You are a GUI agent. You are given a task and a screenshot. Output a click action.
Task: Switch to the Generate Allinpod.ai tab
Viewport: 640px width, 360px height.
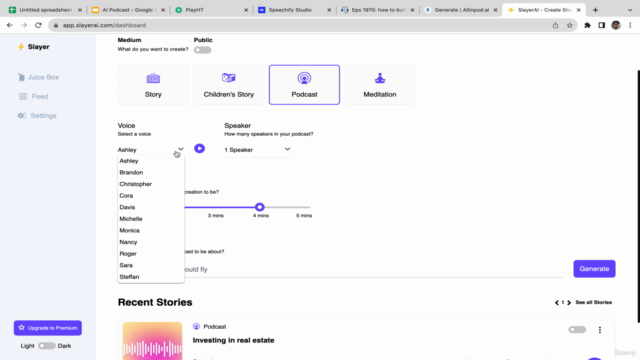pos(460,10)
